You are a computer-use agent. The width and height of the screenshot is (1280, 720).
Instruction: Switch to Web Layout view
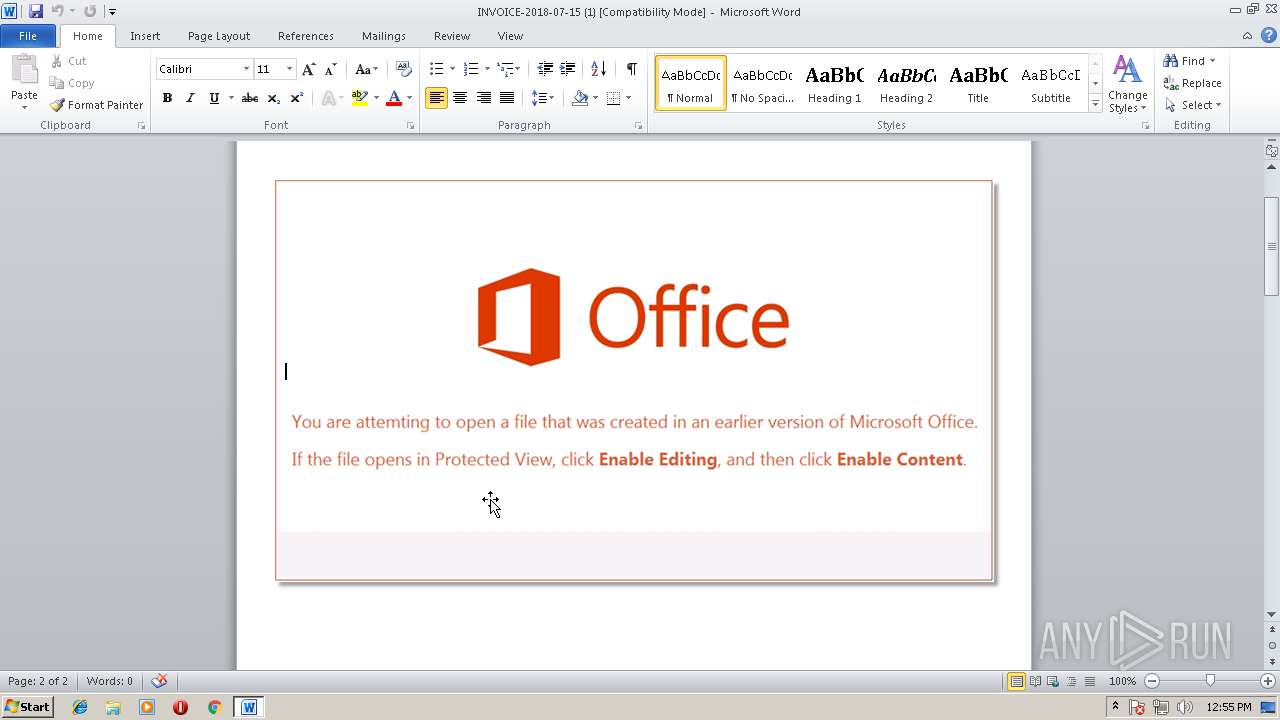[x=1053, y=681]
